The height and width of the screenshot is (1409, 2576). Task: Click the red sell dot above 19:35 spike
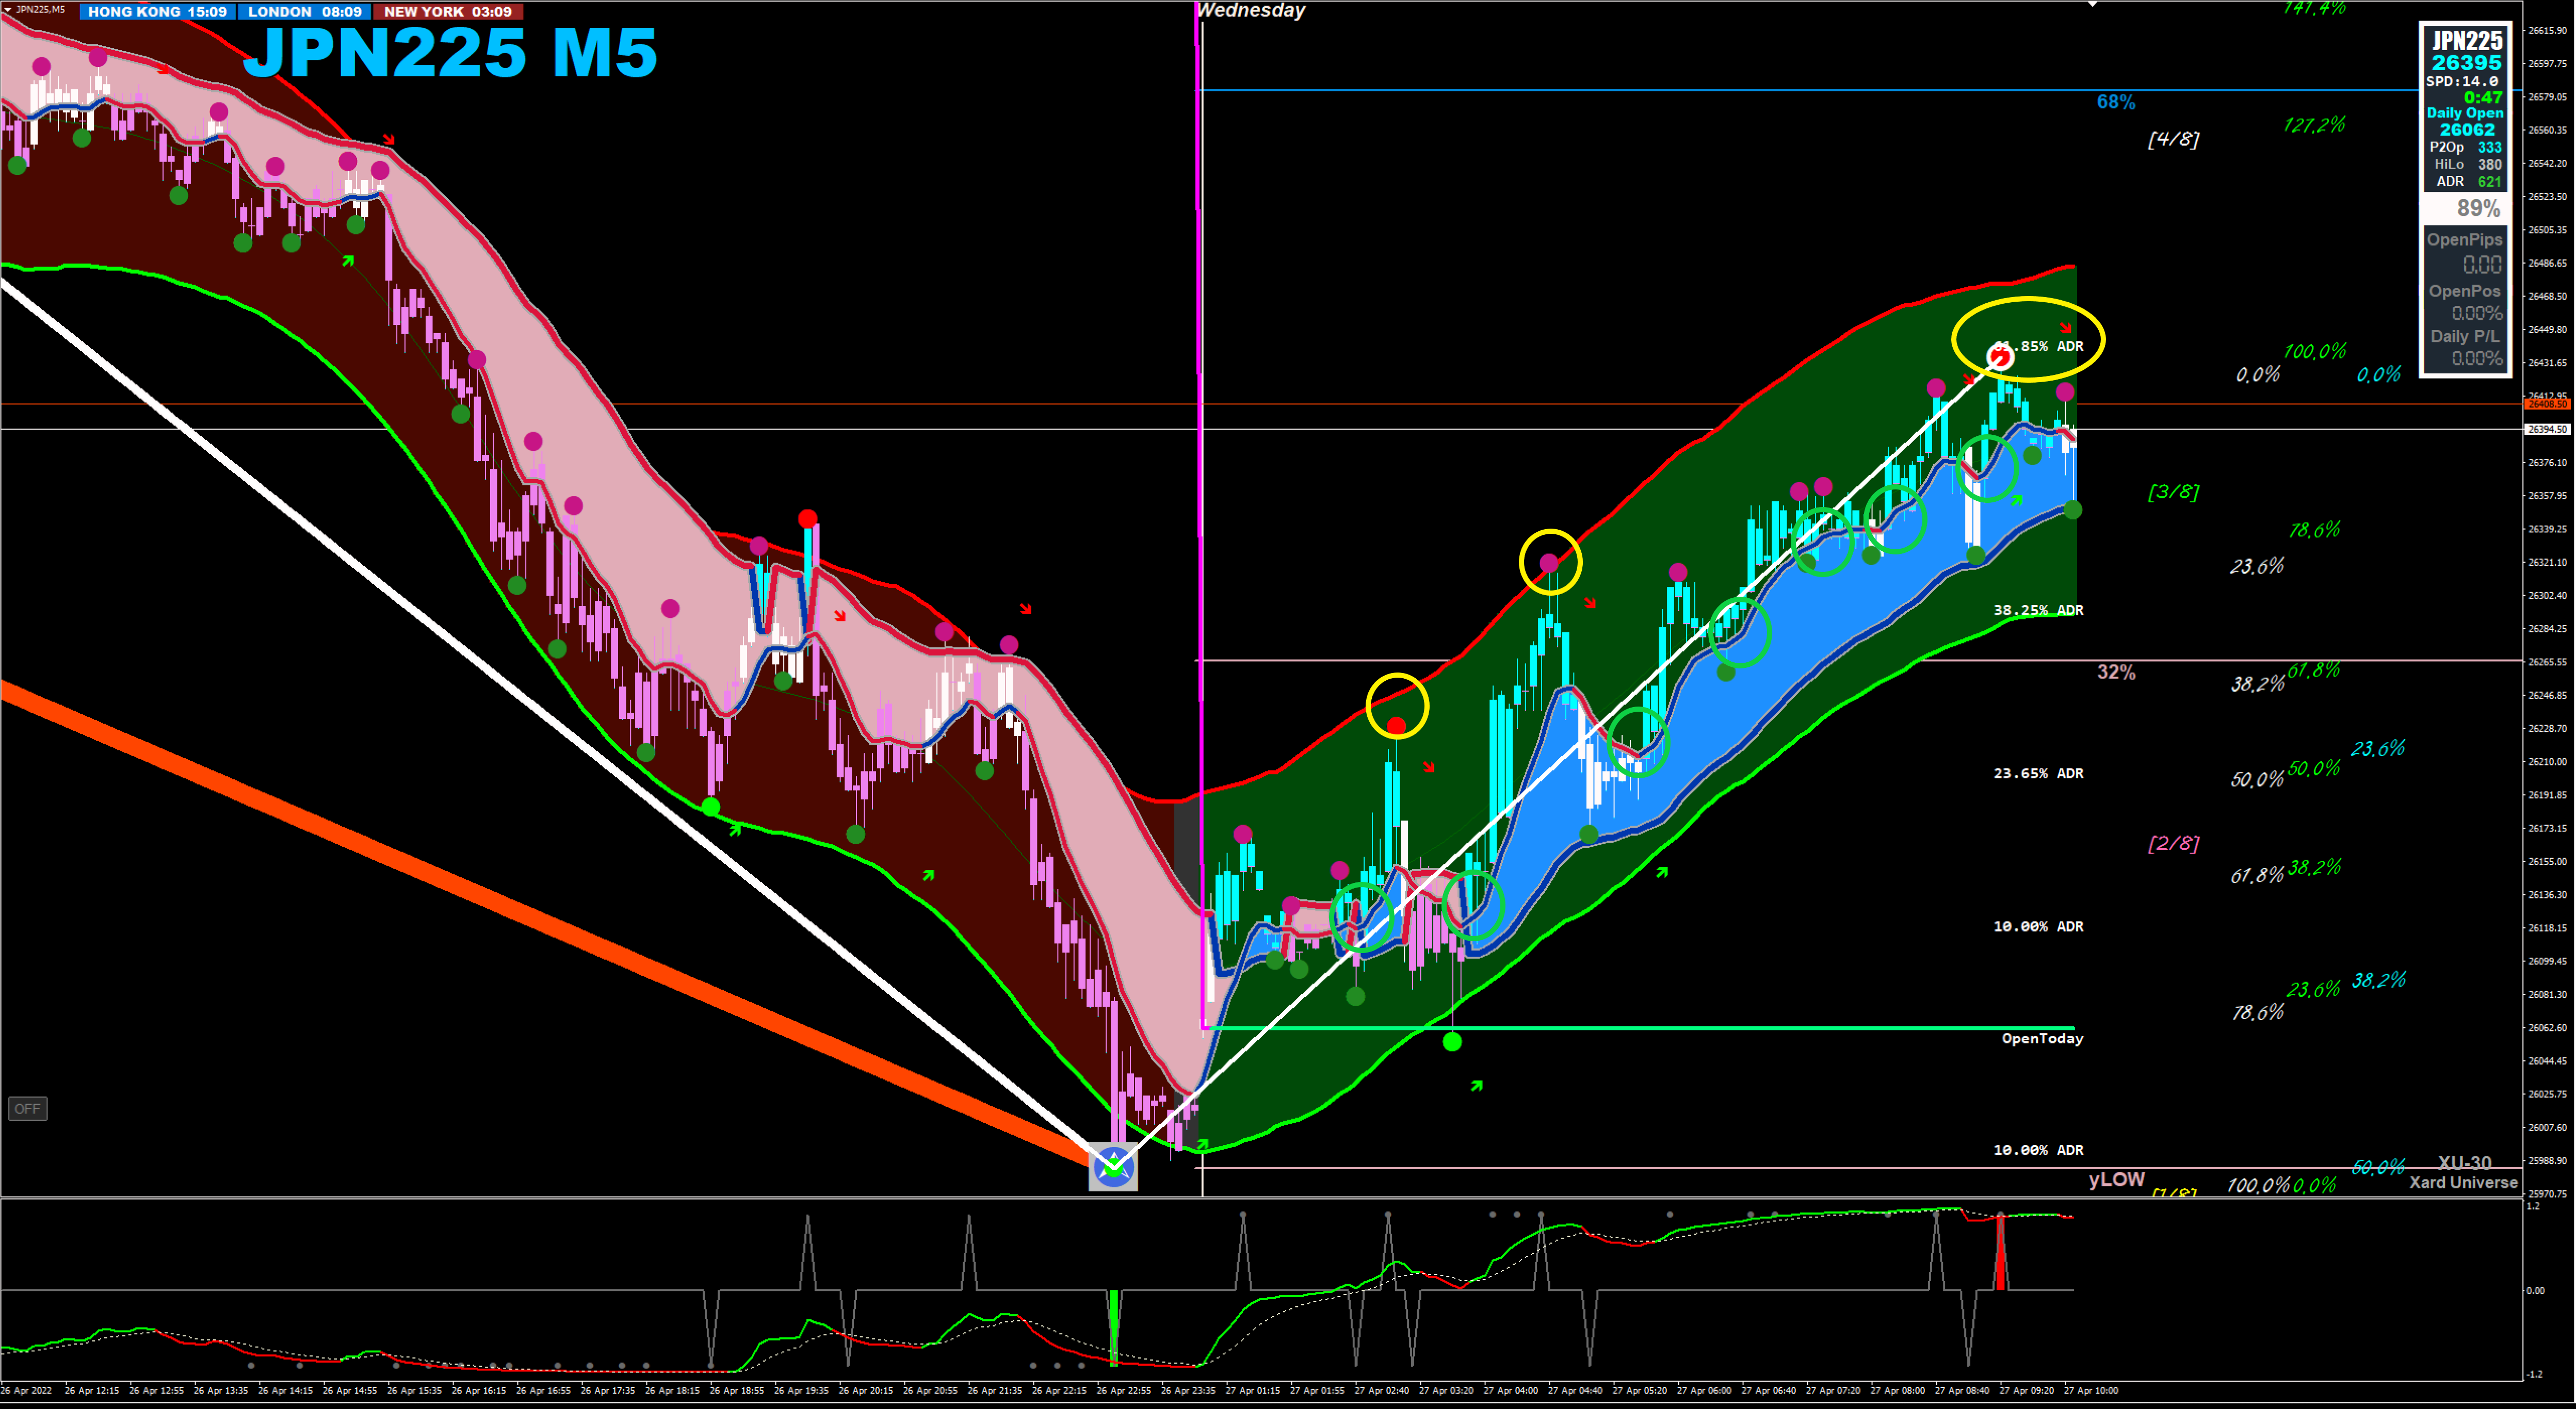pos(807,518)
